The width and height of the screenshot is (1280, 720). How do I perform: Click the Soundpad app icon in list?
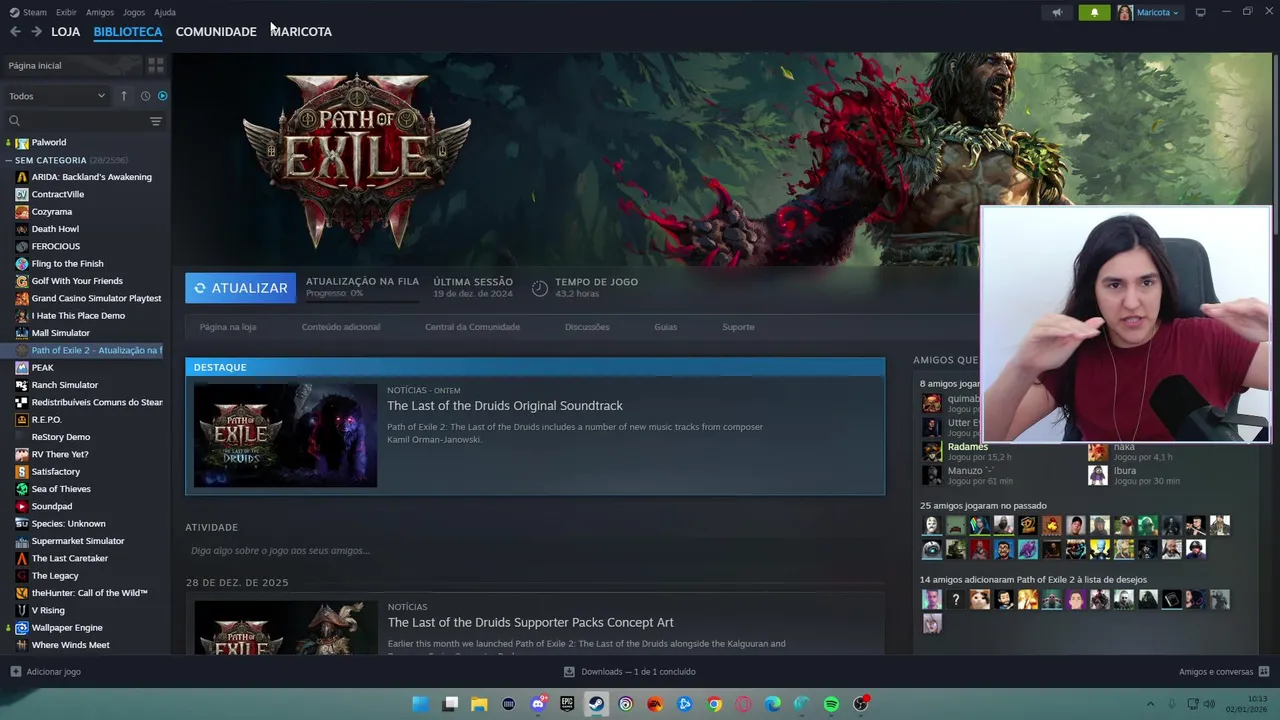pyautogui.click(x=22, y=506)
